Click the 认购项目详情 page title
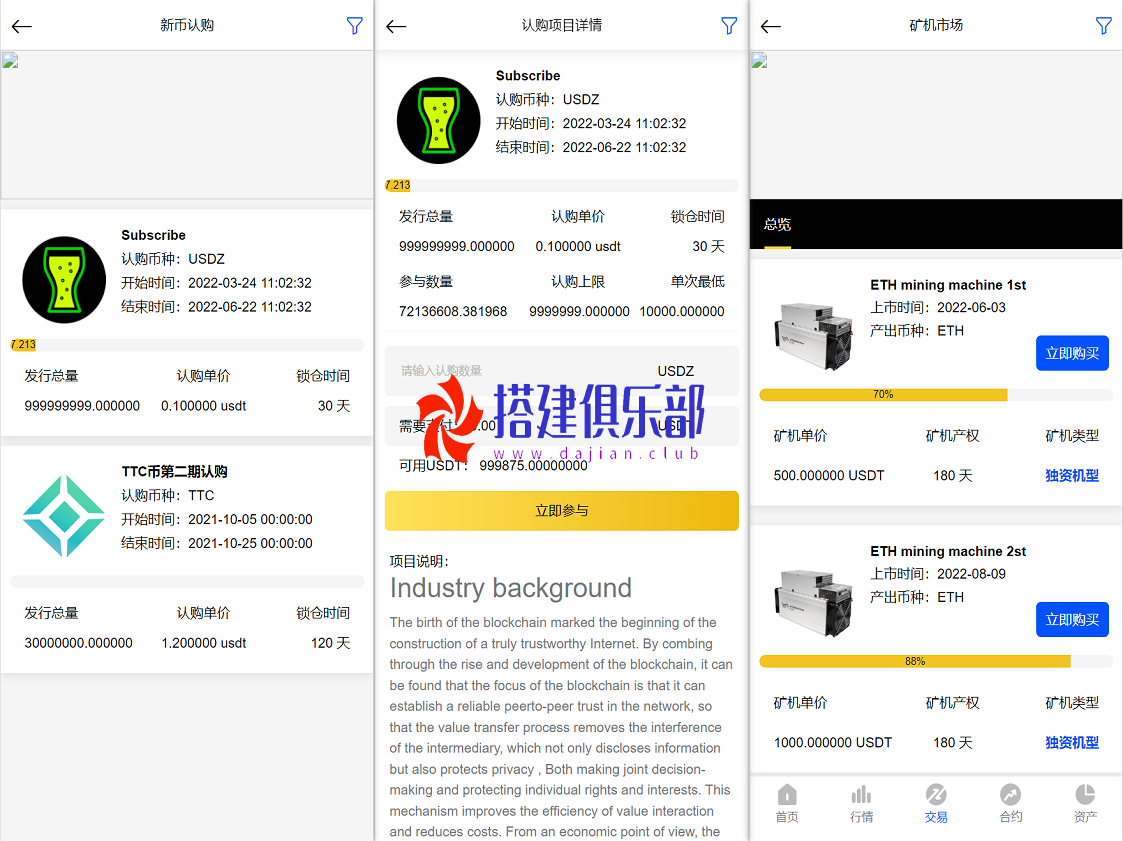Screen dimensions: 1123x841 tap(562, 26)
